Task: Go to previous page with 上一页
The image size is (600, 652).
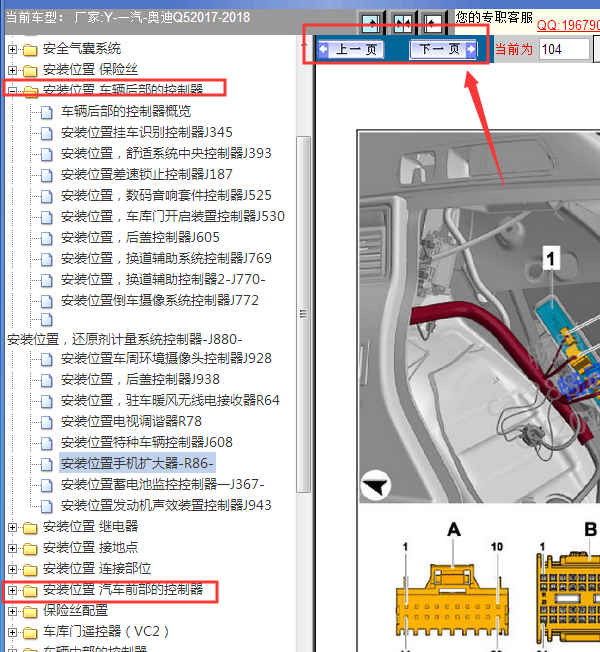Action: 350,49
